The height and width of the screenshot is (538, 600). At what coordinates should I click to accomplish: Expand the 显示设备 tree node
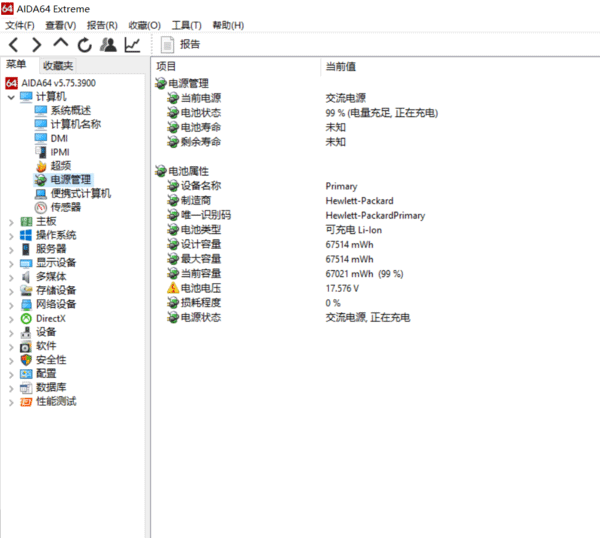tap(11, 264)
